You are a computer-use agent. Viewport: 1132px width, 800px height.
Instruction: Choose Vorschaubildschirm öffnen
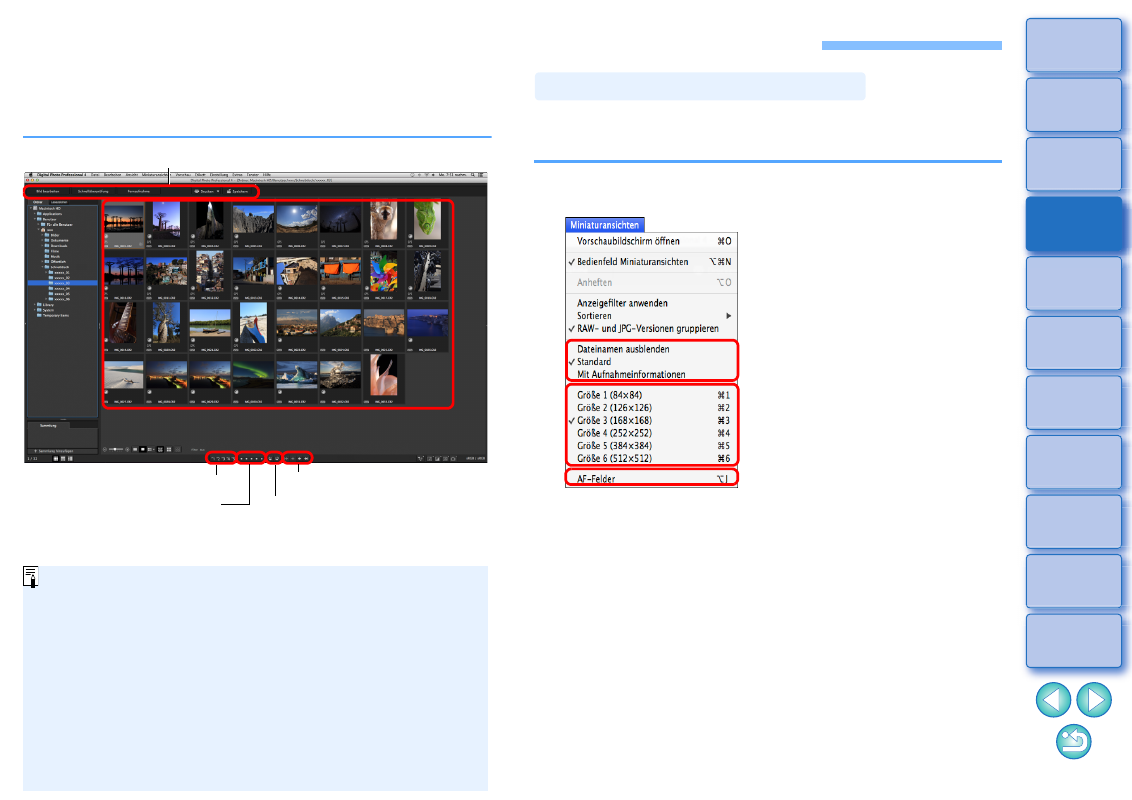click(x=651, y=241)
